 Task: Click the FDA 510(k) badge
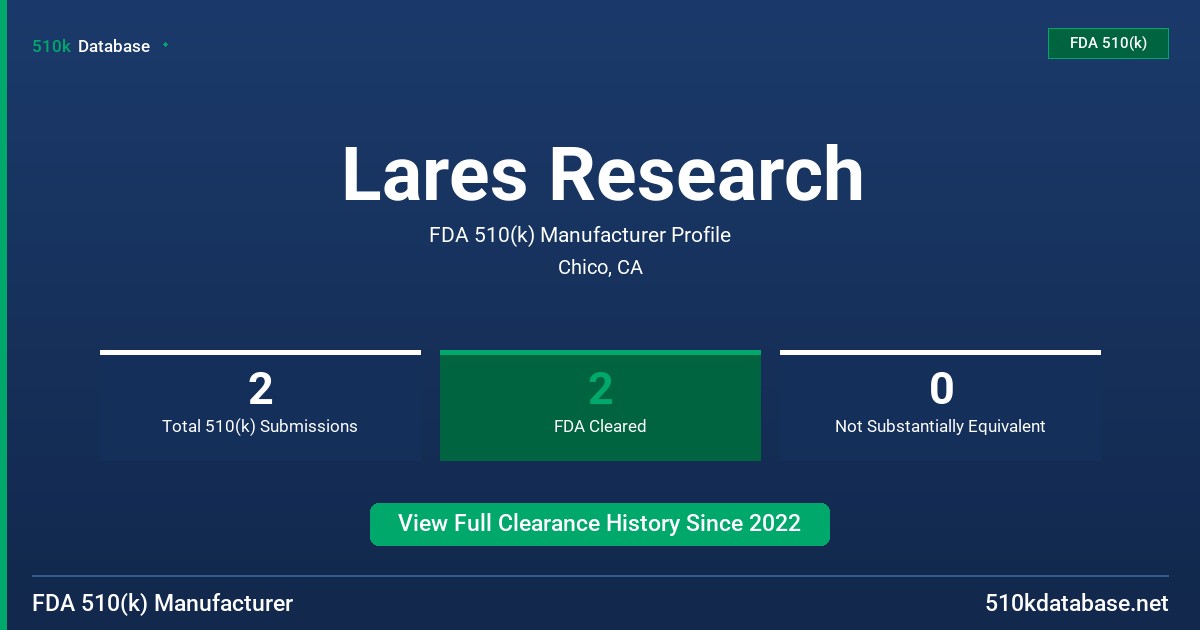click(1108, 43)
